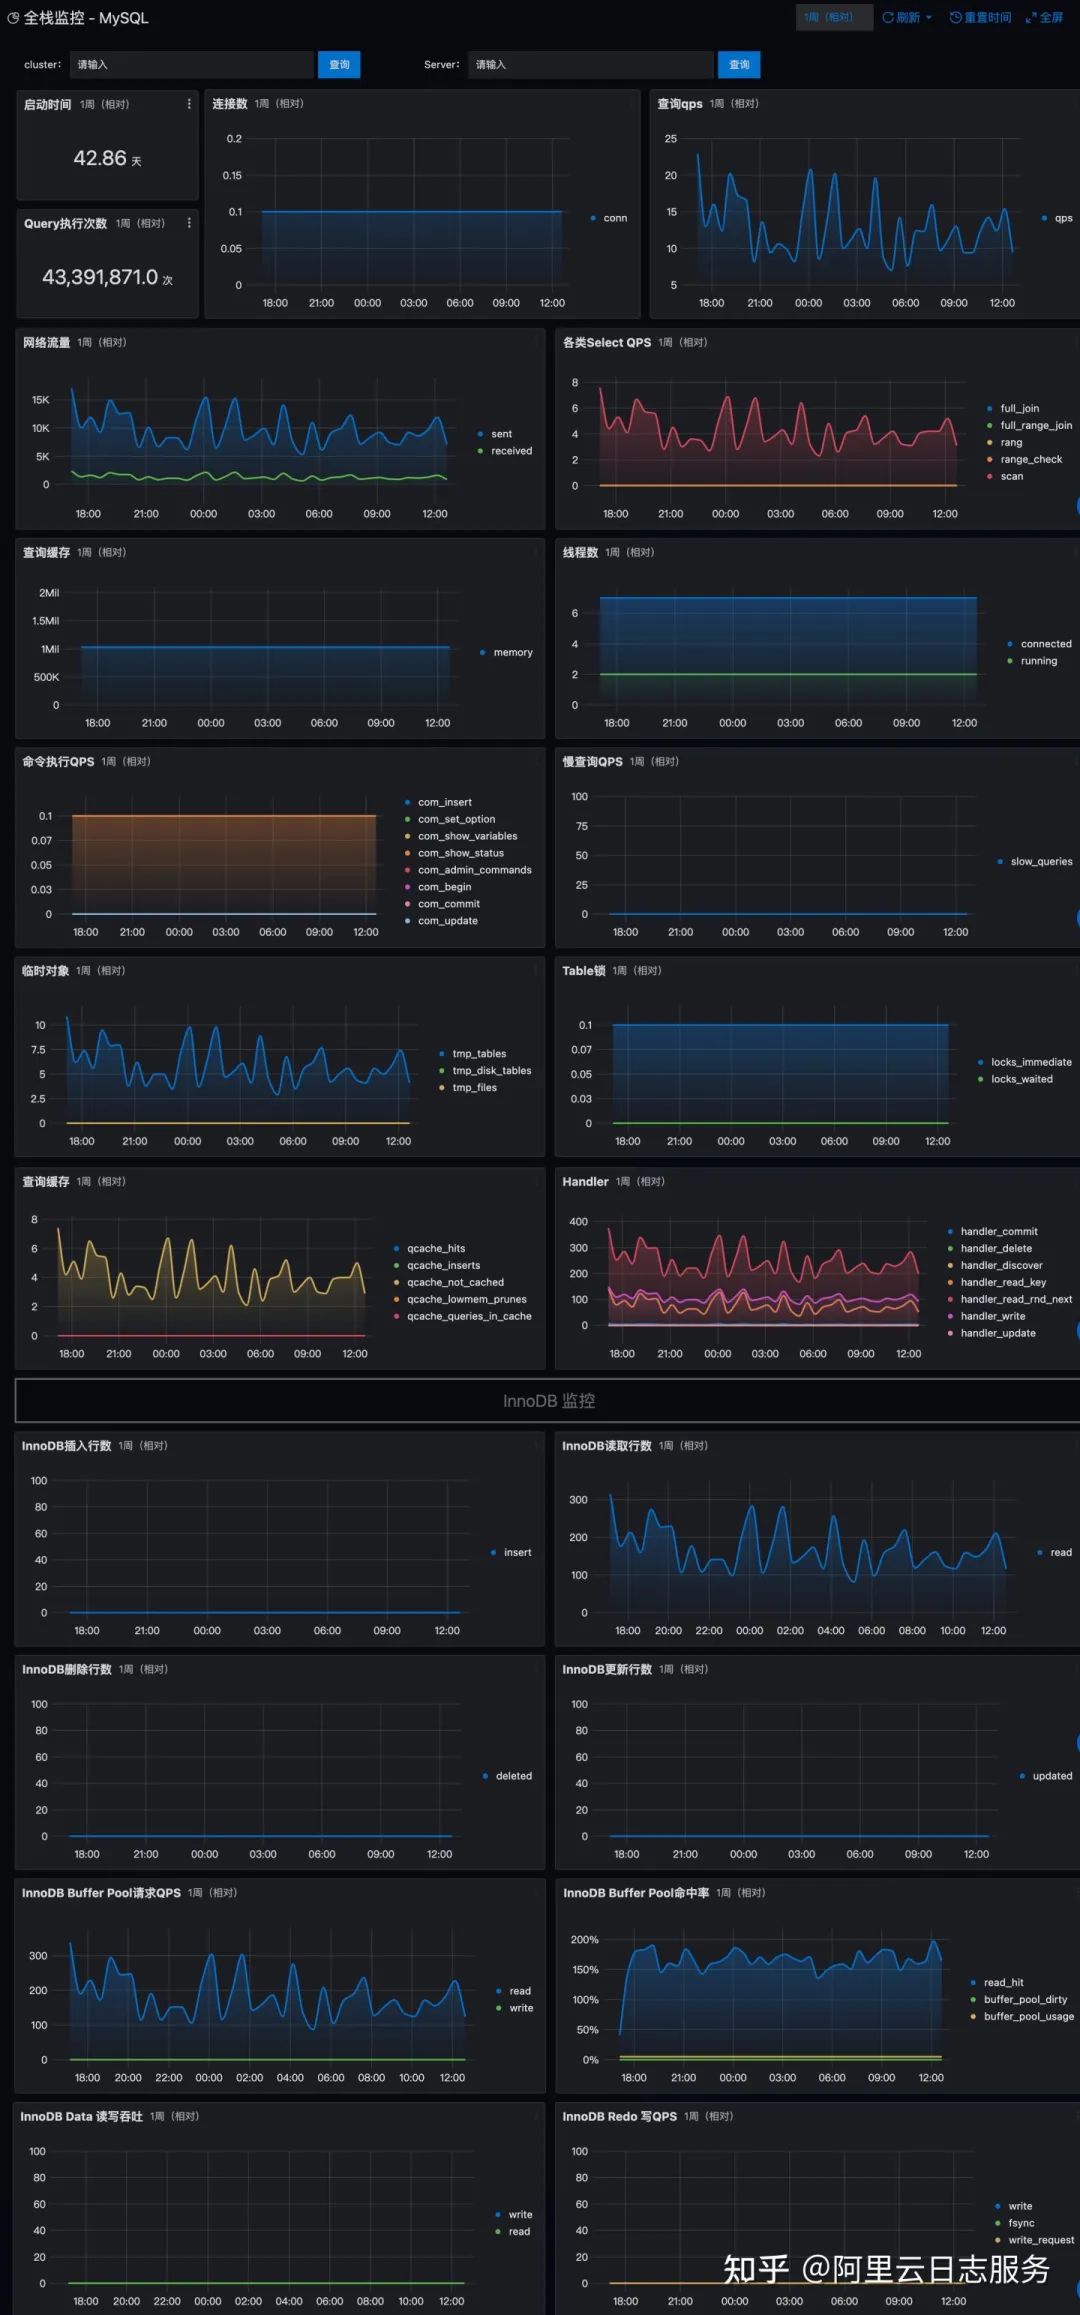1080x2315 pixels.
Task: Click the write_request legend label
Action: (x=1041, y=2240)
